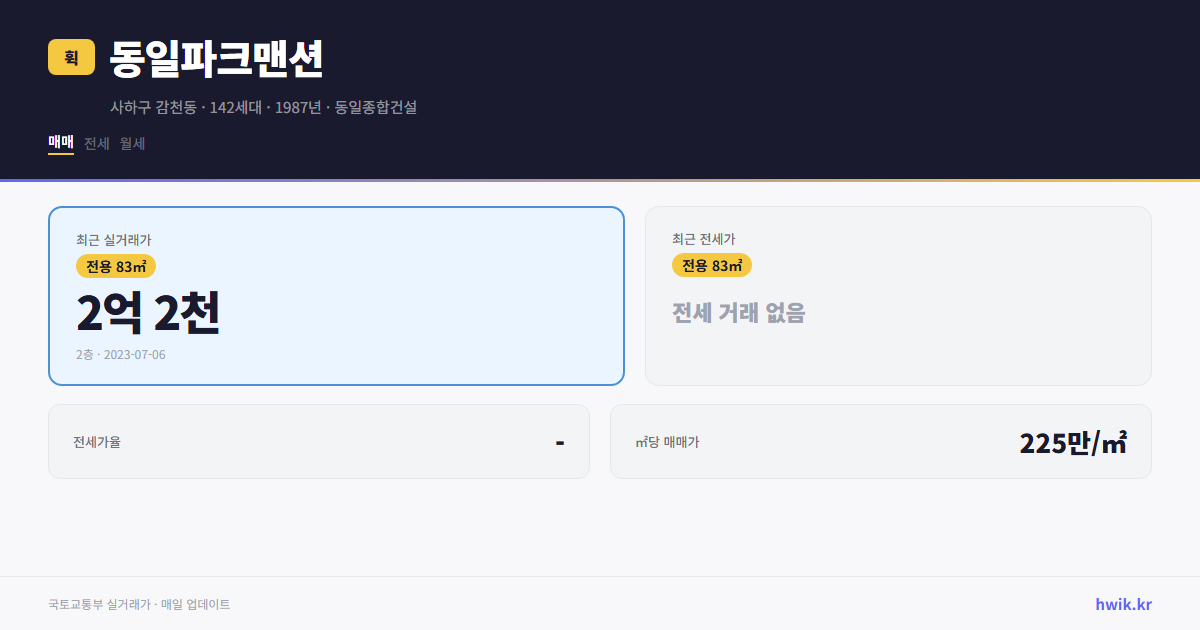The image size is (1200, 630).
Task: Click the apartment name 동일파크맨션
Action: [215, 59]
